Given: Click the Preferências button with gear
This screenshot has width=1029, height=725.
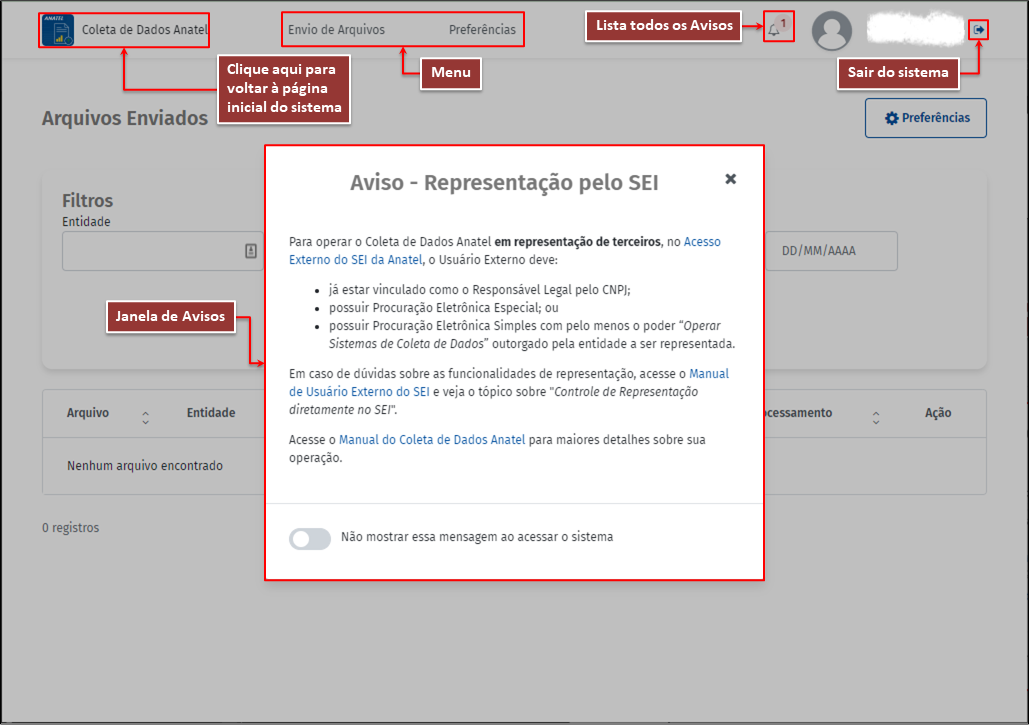Looking at the screenshot, I should (926, 118).
